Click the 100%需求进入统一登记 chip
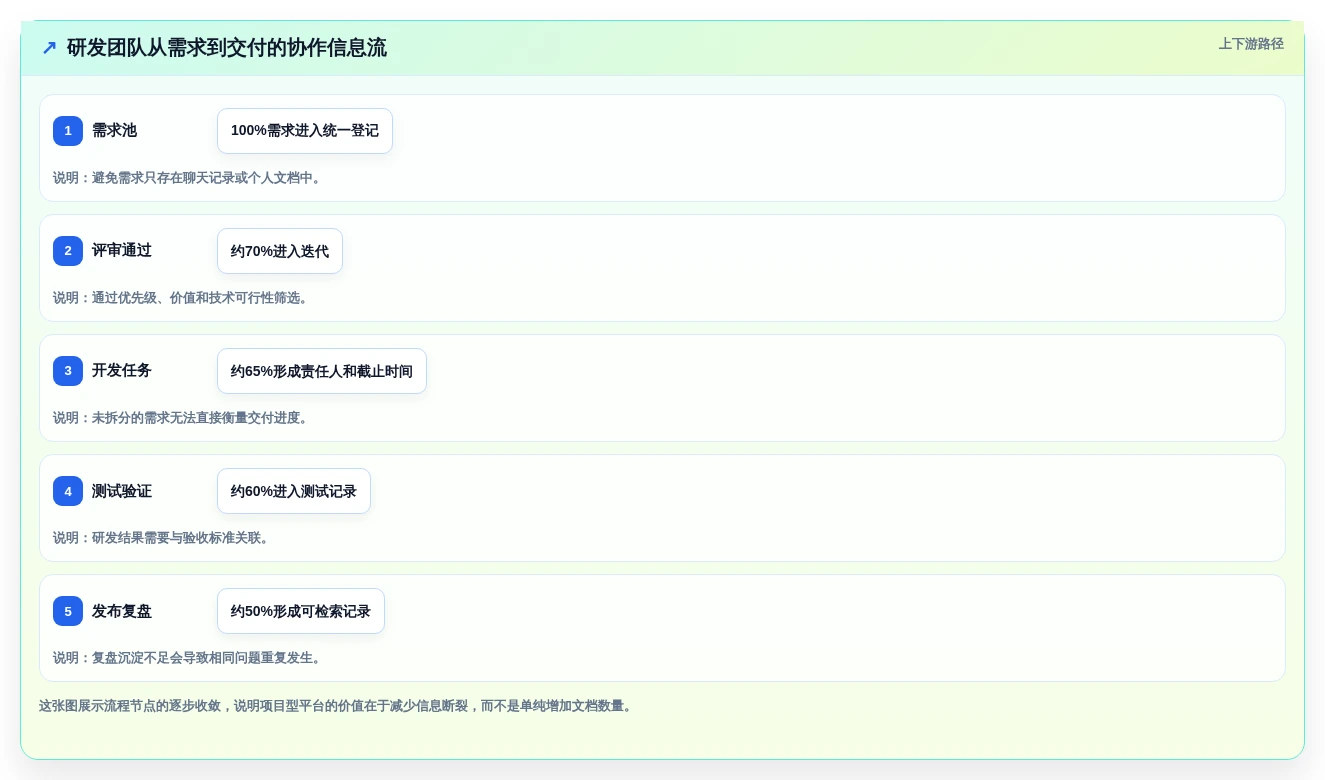The width and height of the screenshot is (1325, 780). tap(305, 131)
